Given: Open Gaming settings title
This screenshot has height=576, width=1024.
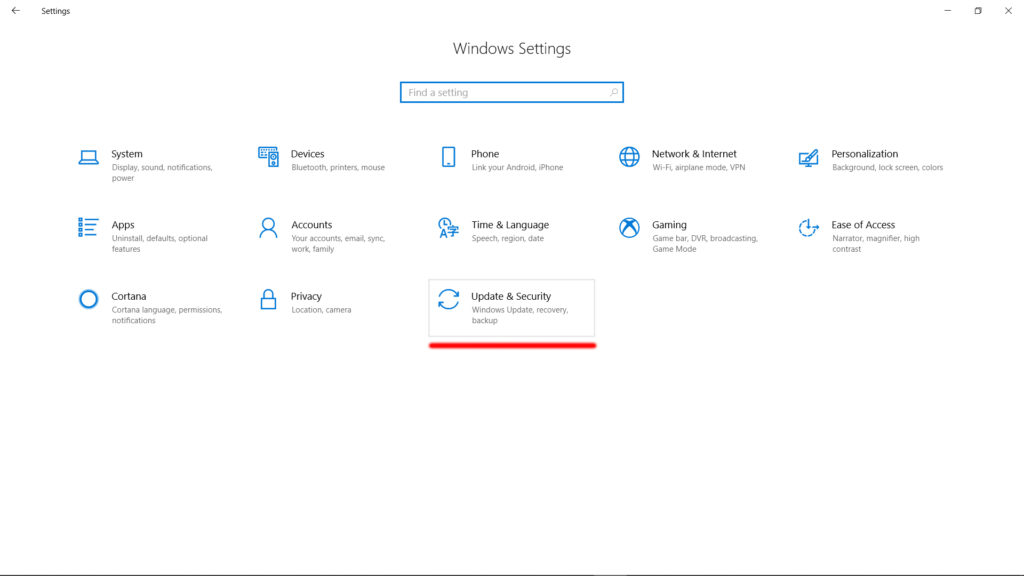Looking at the screenshot, I should tap(669, 225).
